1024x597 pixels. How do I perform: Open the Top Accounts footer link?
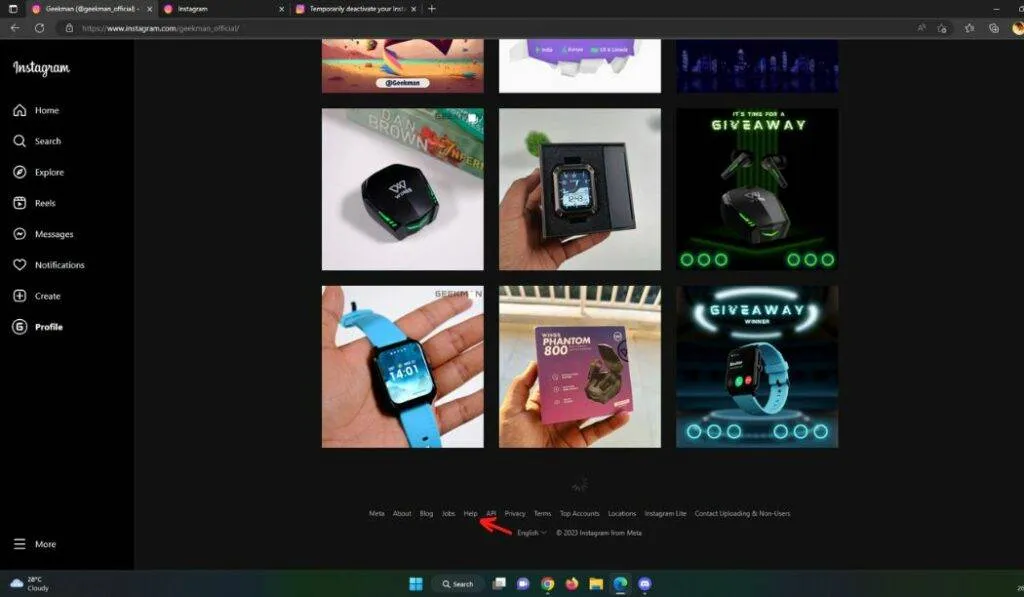tap(579, 513)
